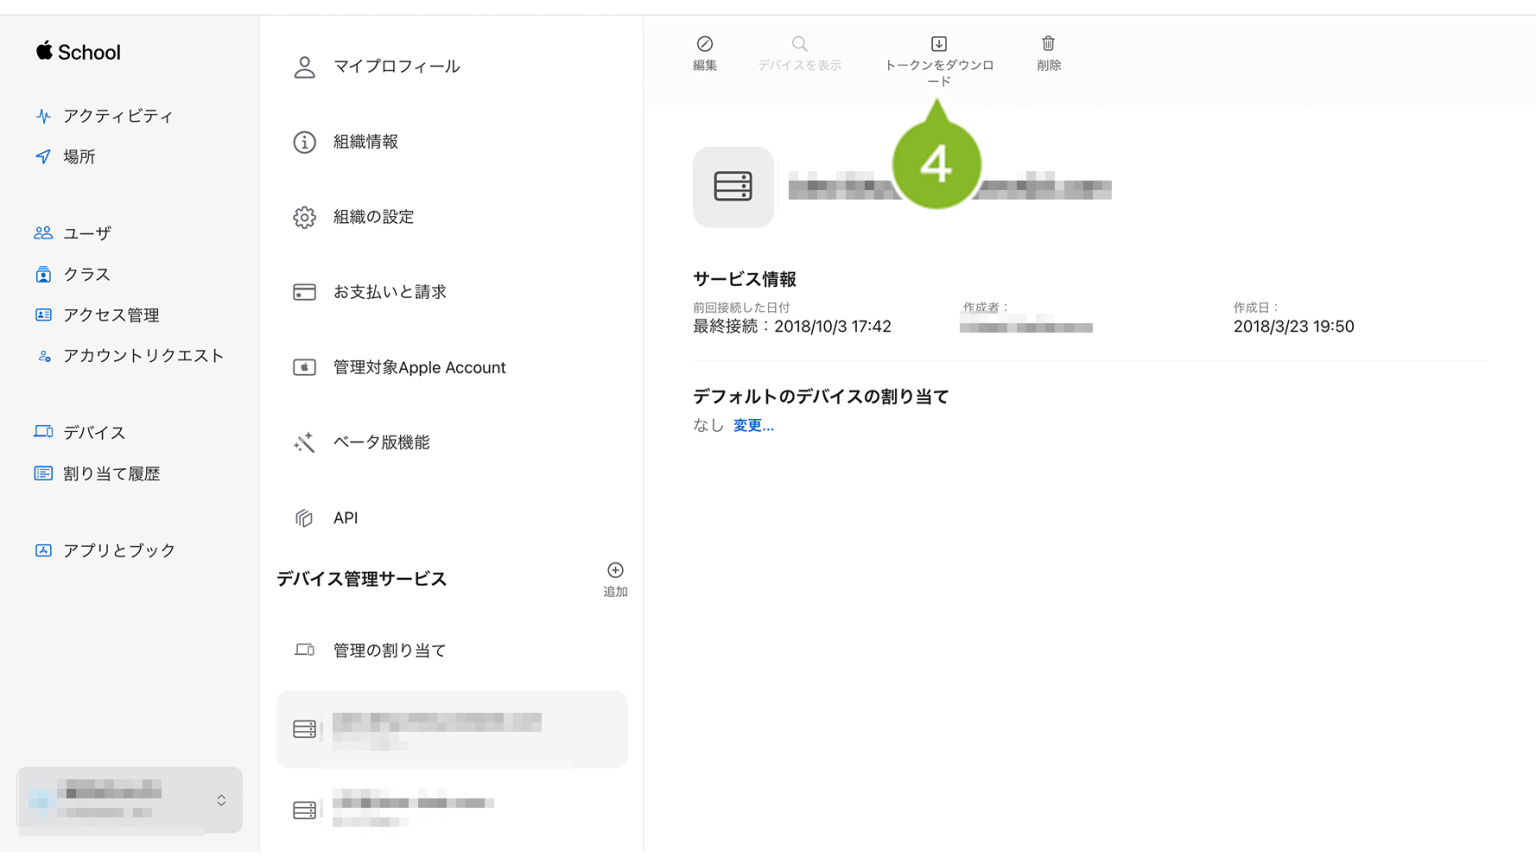Open 組織情報 page
The image size is (1536, 864).
(366, 142)
